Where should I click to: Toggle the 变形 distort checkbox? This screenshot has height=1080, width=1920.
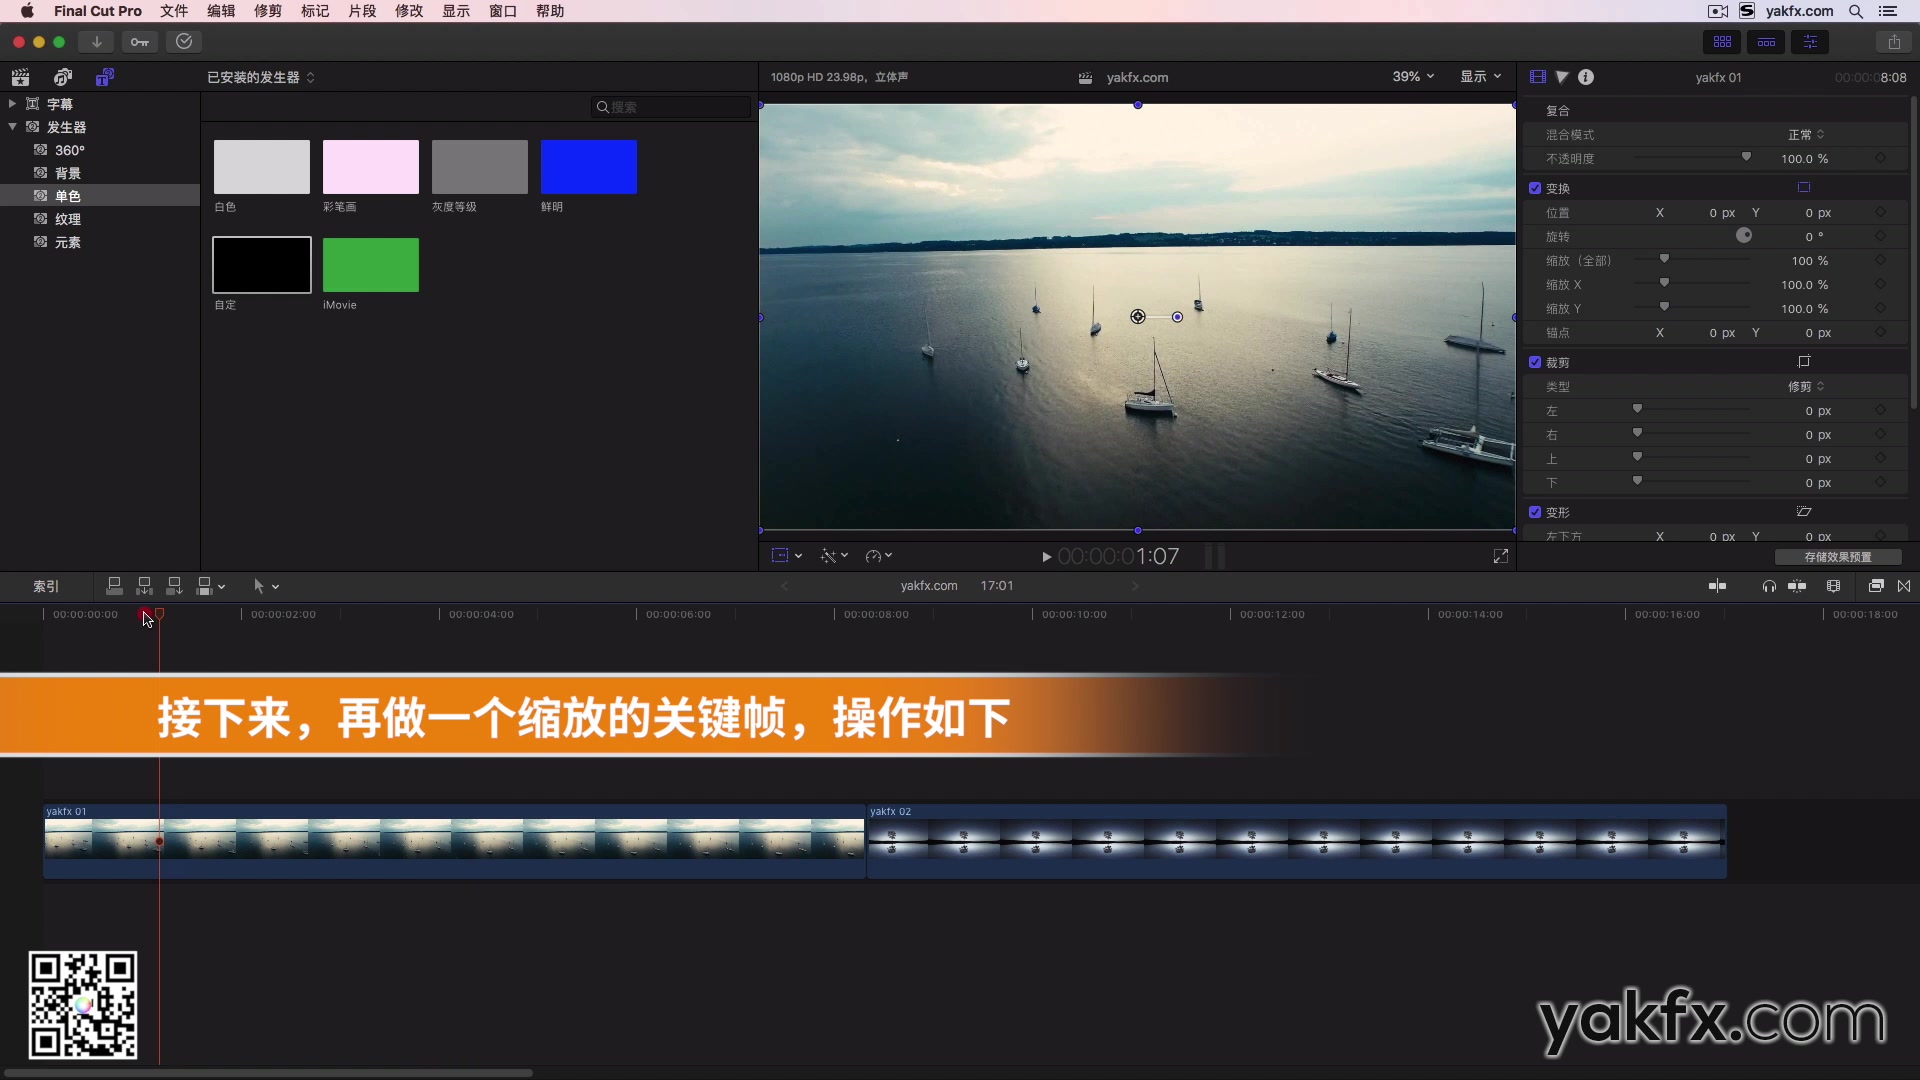[1535, 512]
